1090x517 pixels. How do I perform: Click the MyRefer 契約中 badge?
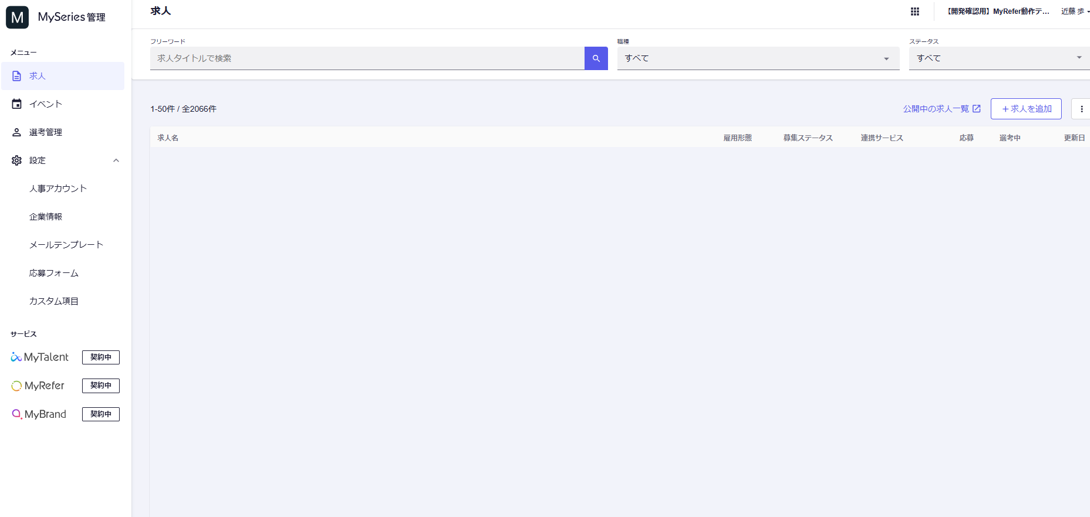[100, 386]
